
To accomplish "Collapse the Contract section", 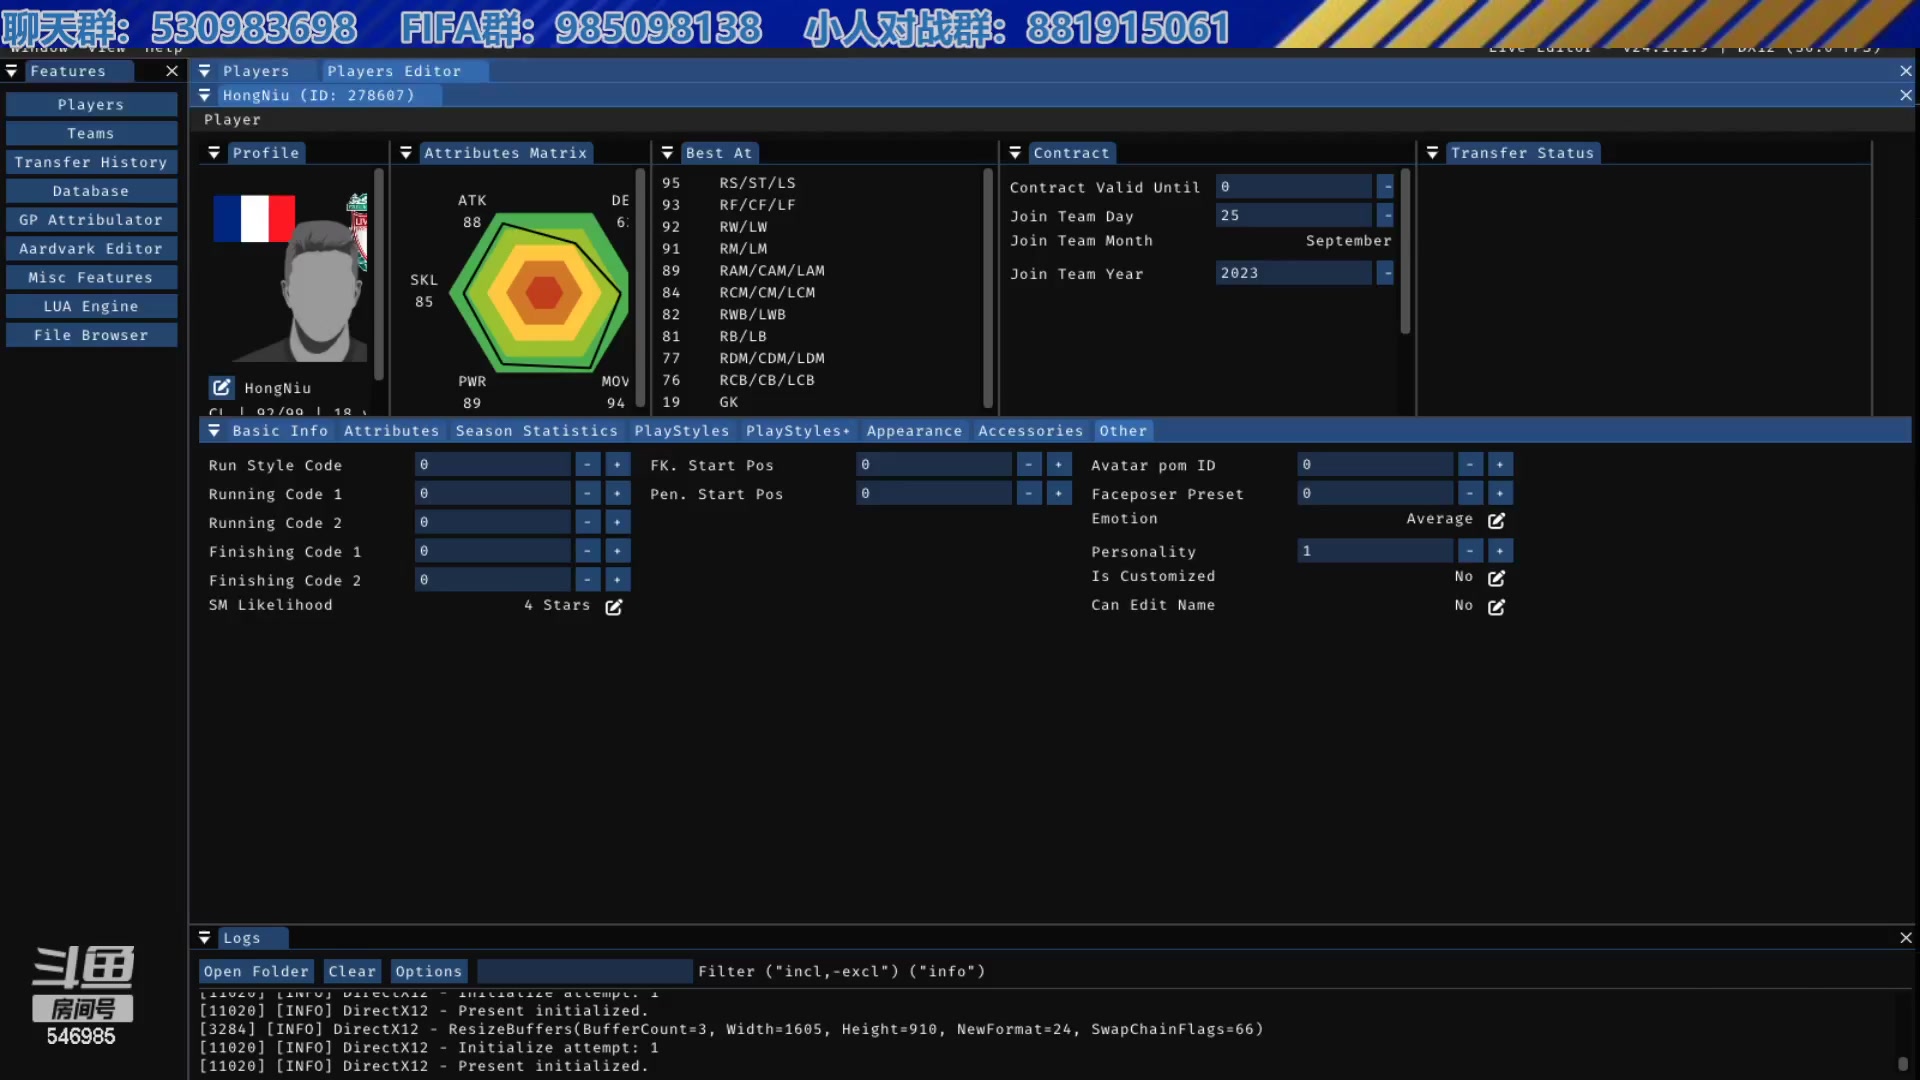I will [1015, 153].
